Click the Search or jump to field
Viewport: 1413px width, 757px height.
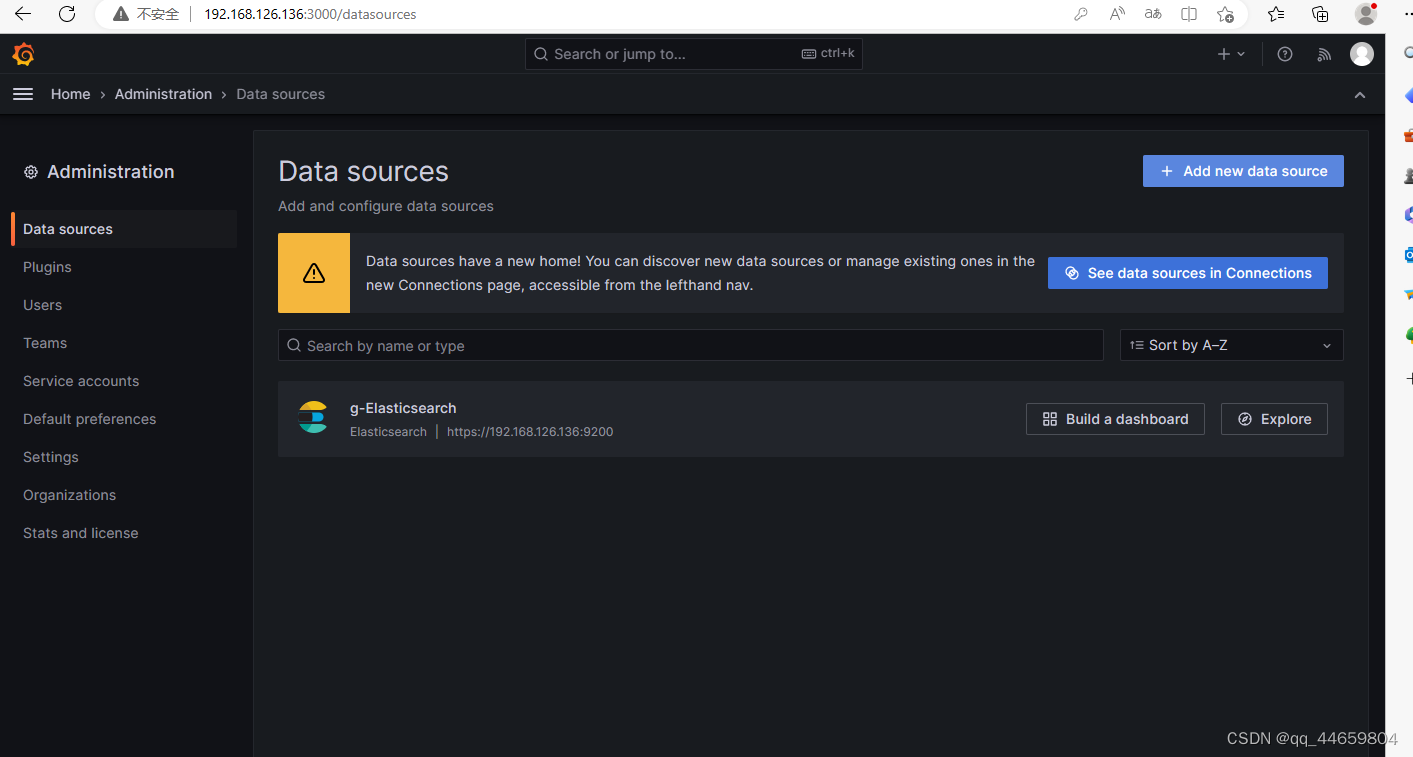[x=693, y=54]
